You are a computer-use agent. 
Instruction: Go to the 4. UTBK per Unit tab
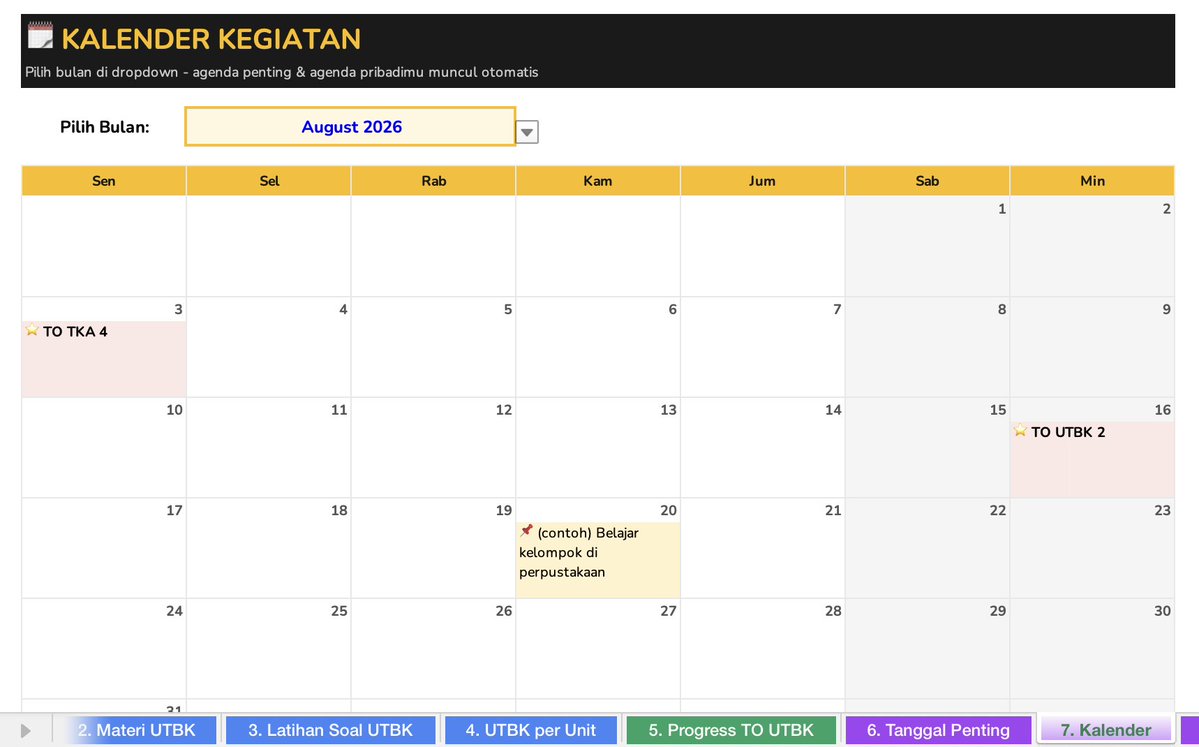[x=531, y=730]
